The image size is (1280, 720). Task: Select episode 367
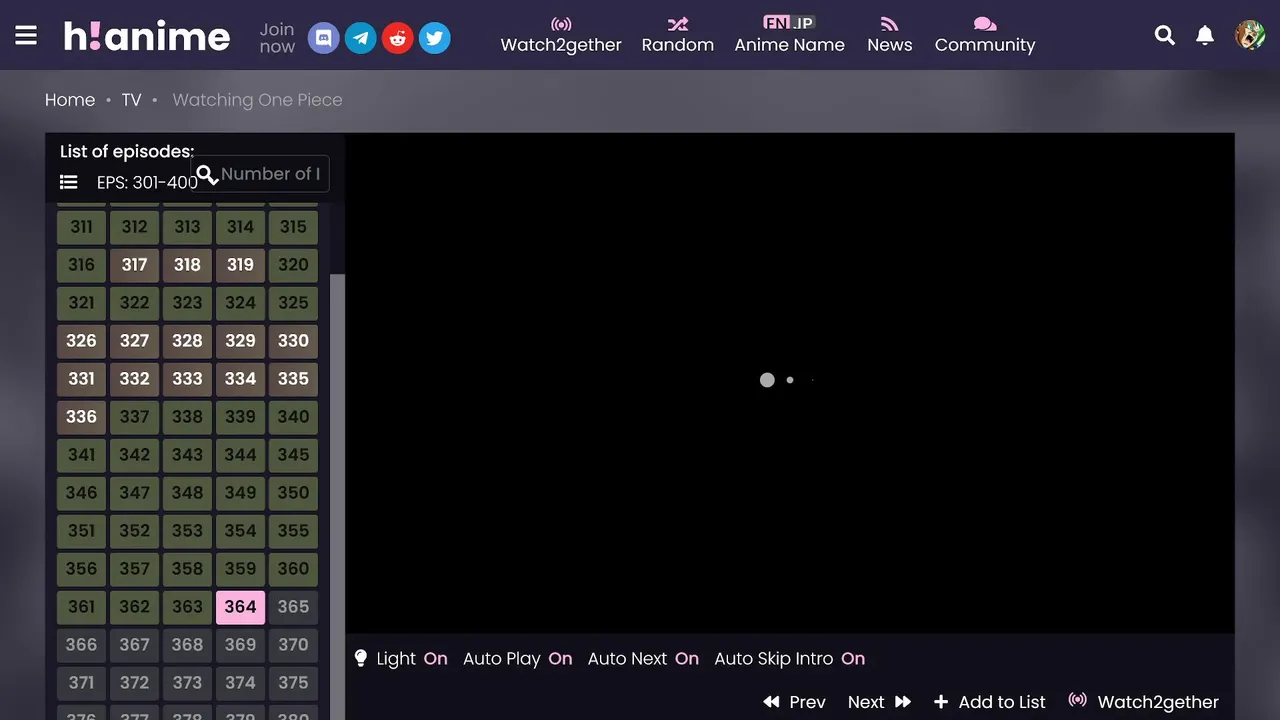pos(134,645)
